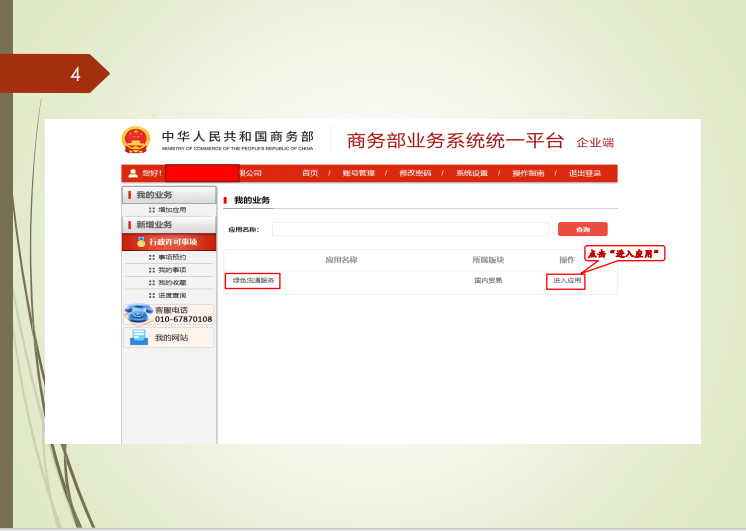Select 增加应用 in the sidebar

171,210
